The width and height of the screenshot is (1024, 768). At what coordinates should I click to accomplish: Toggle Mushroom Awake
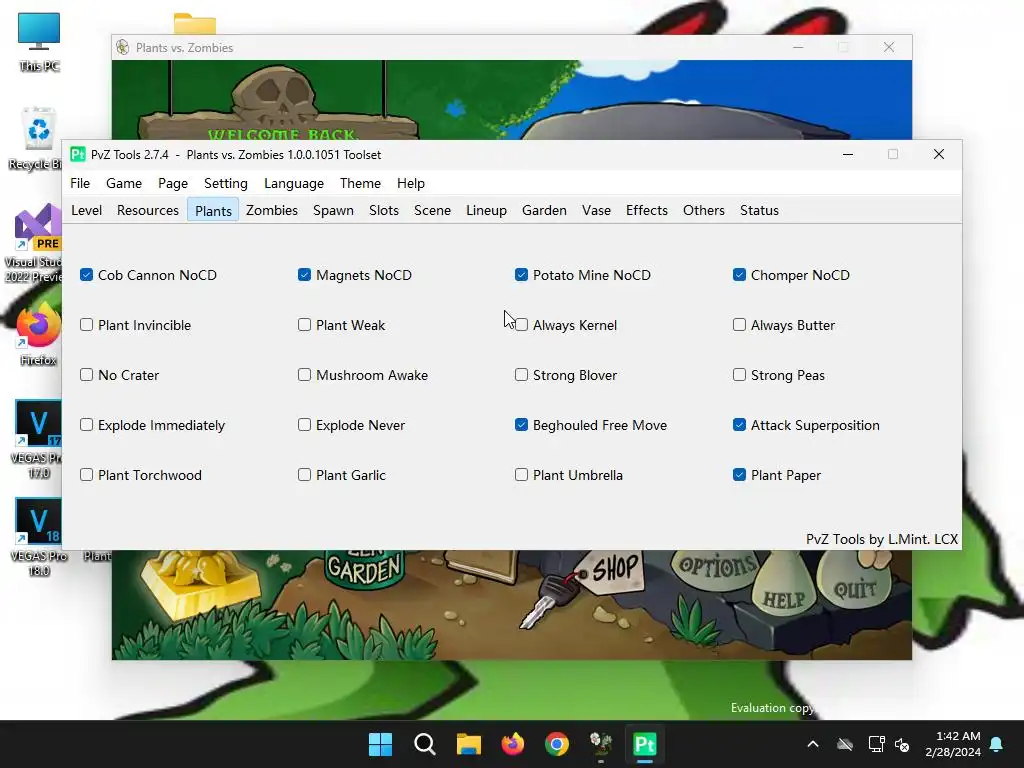point(304,375)
